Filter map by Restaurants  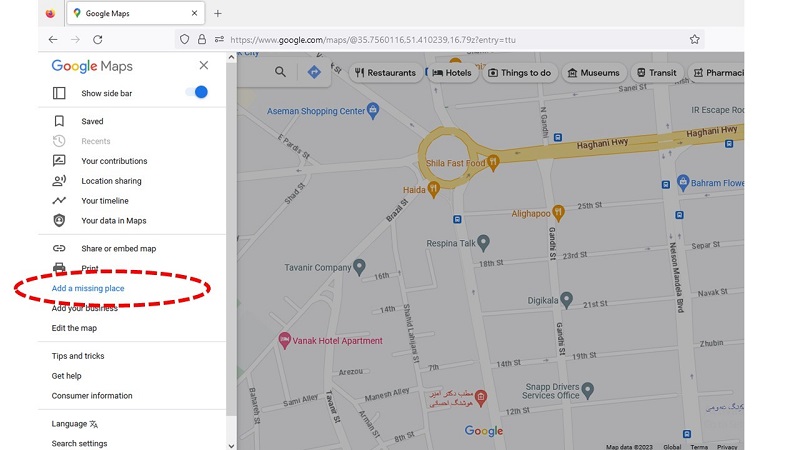coord(386,73)
